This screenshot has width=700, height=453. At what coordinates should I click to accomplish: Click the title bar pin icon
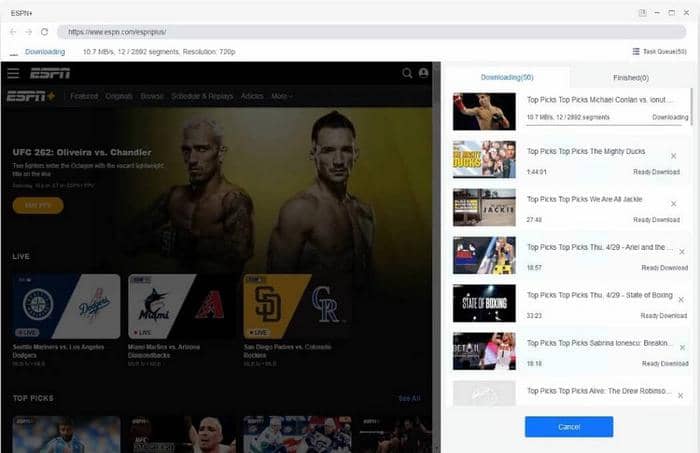pos(642,13)
